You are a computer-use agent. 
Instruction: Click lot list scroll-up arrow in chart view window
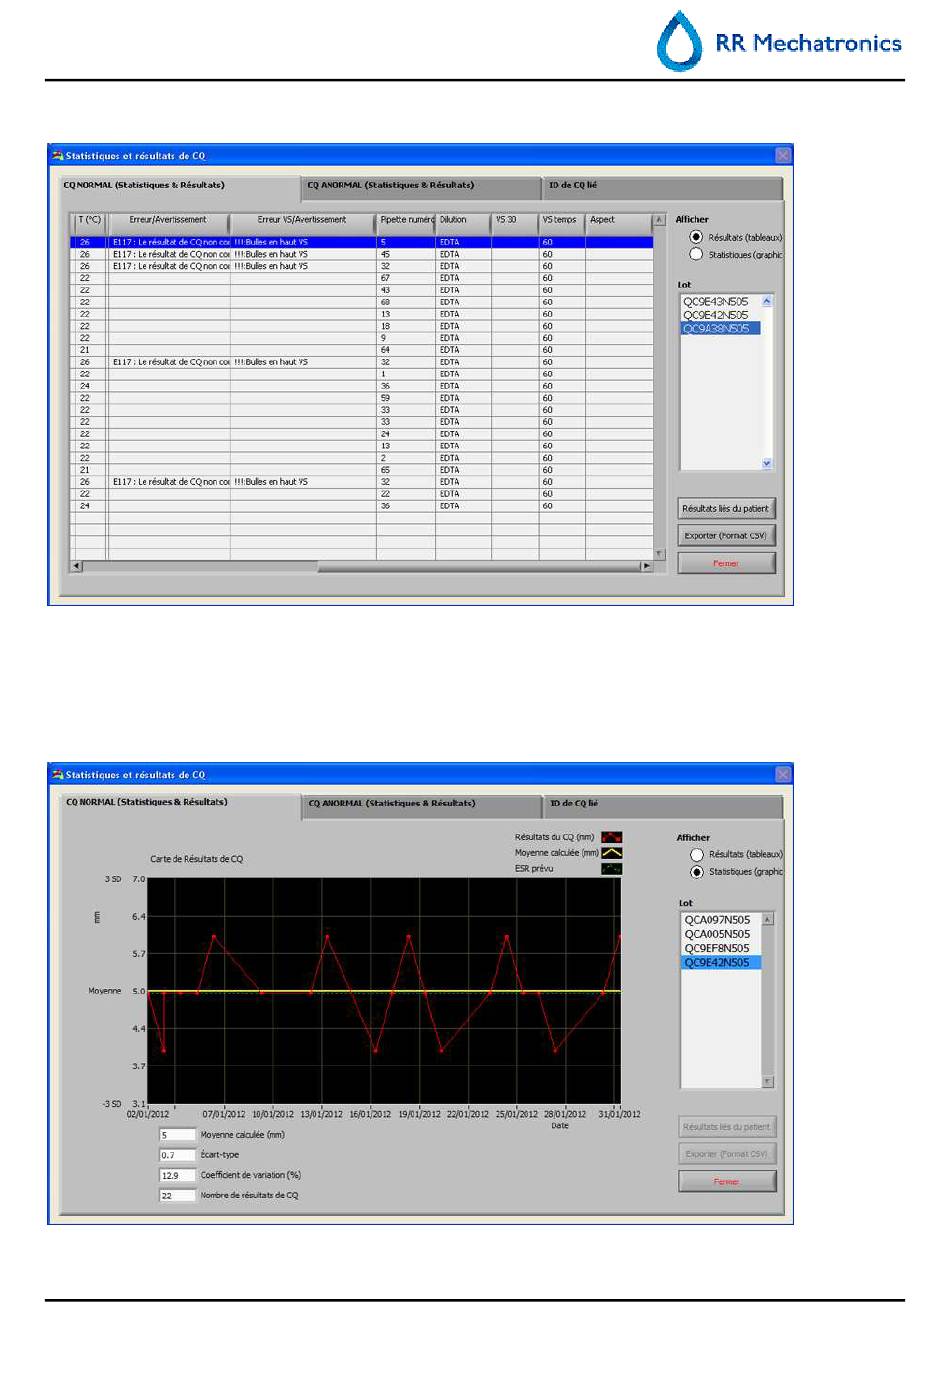tap(768, 919)
